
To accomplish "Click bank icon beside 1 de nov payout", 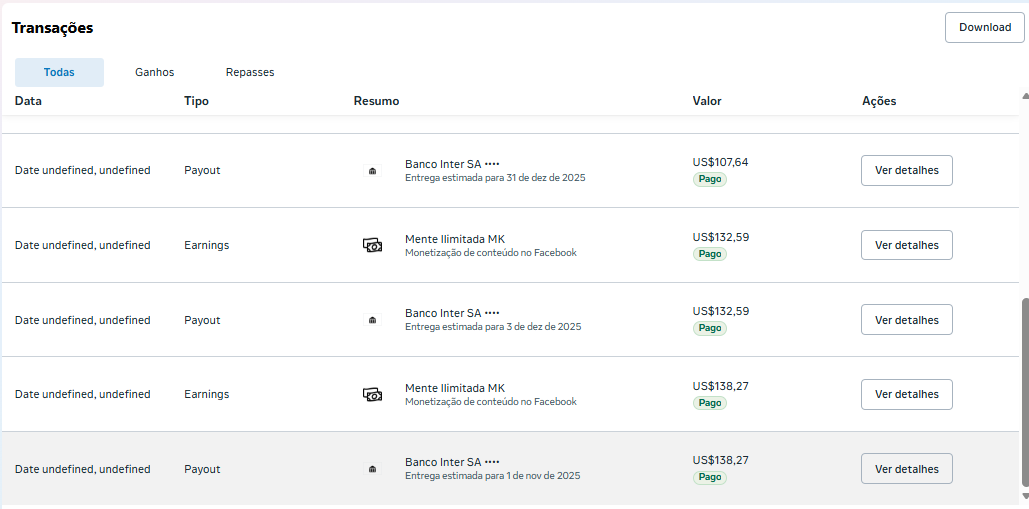I will [373, 469].
